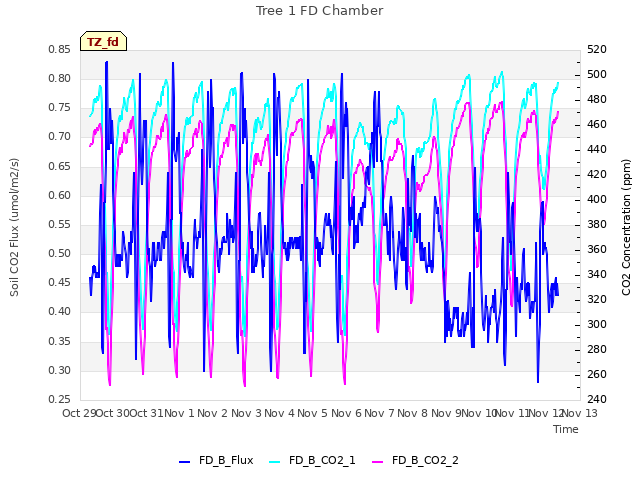
Task: Click the 460 right axis value
Action: [597, 124]
